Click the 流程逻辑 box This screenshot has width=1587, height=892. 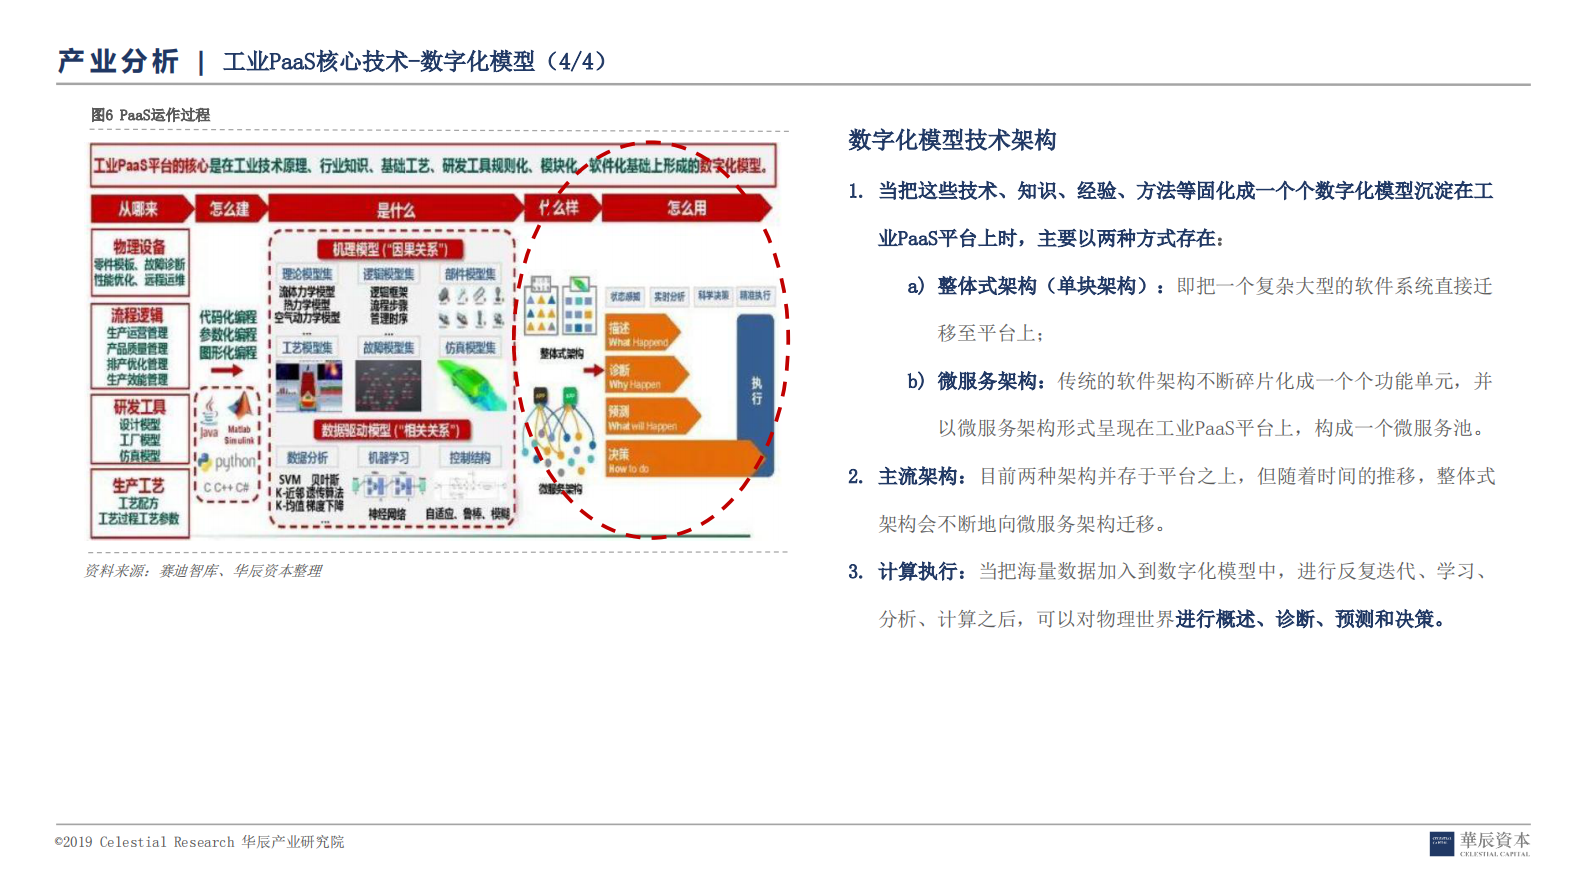tap(139, 346)
